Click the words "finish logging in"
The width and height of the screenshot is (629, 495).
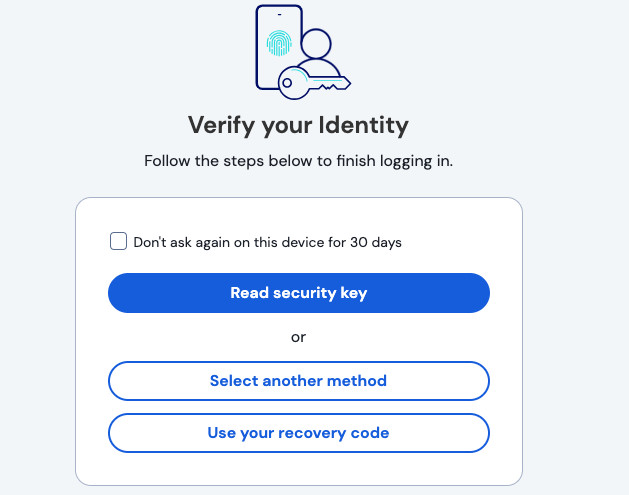(x=397, y=160)
